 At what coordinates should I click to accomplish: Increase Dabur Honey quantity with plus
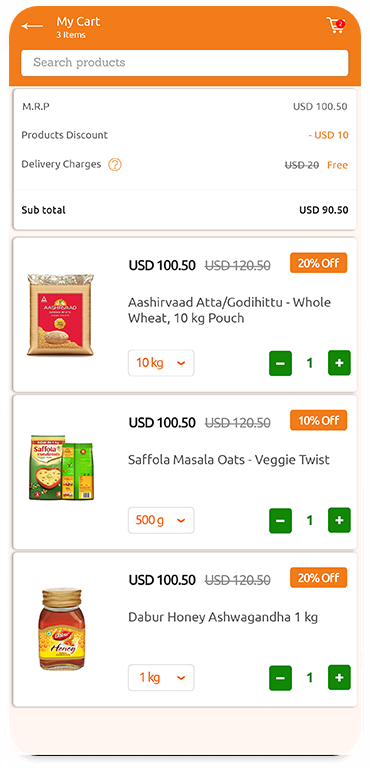click(339, 677)
